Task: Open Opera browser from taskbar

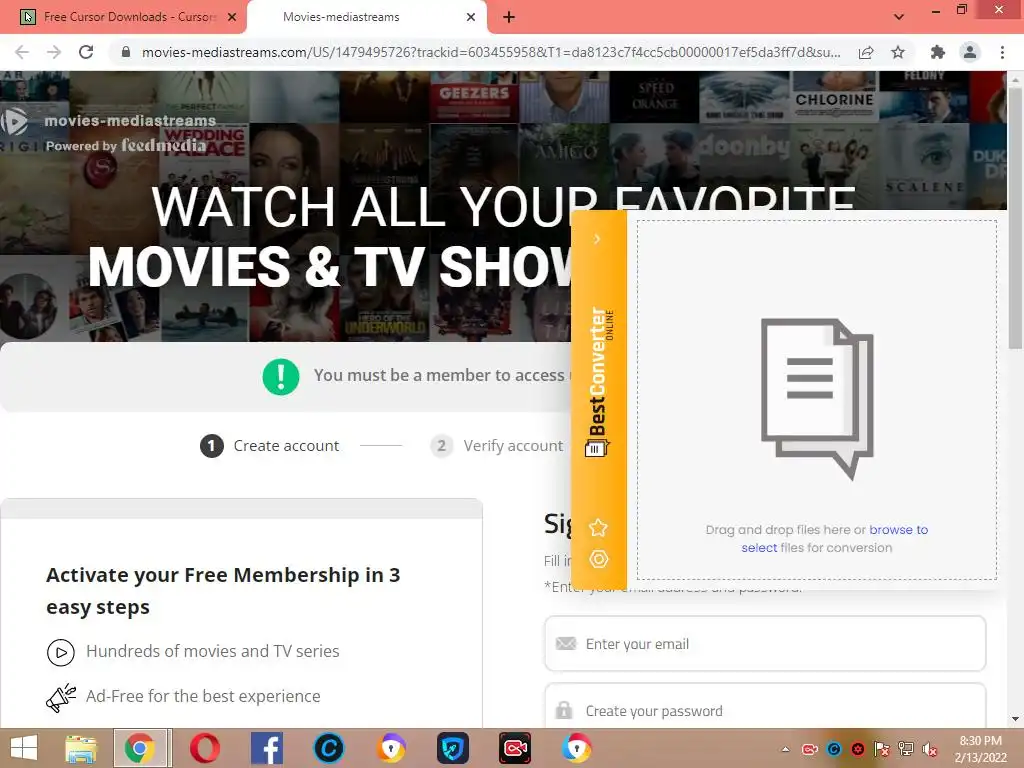Action: click(204, 748)
